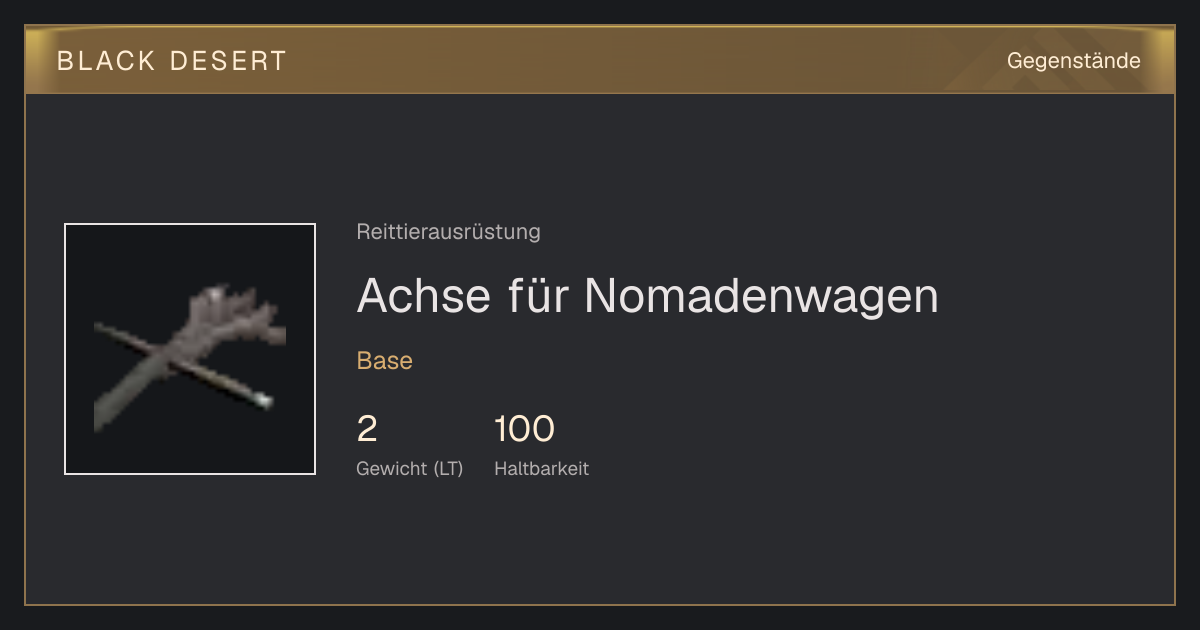Select the Base grade label

pos(385,361)
